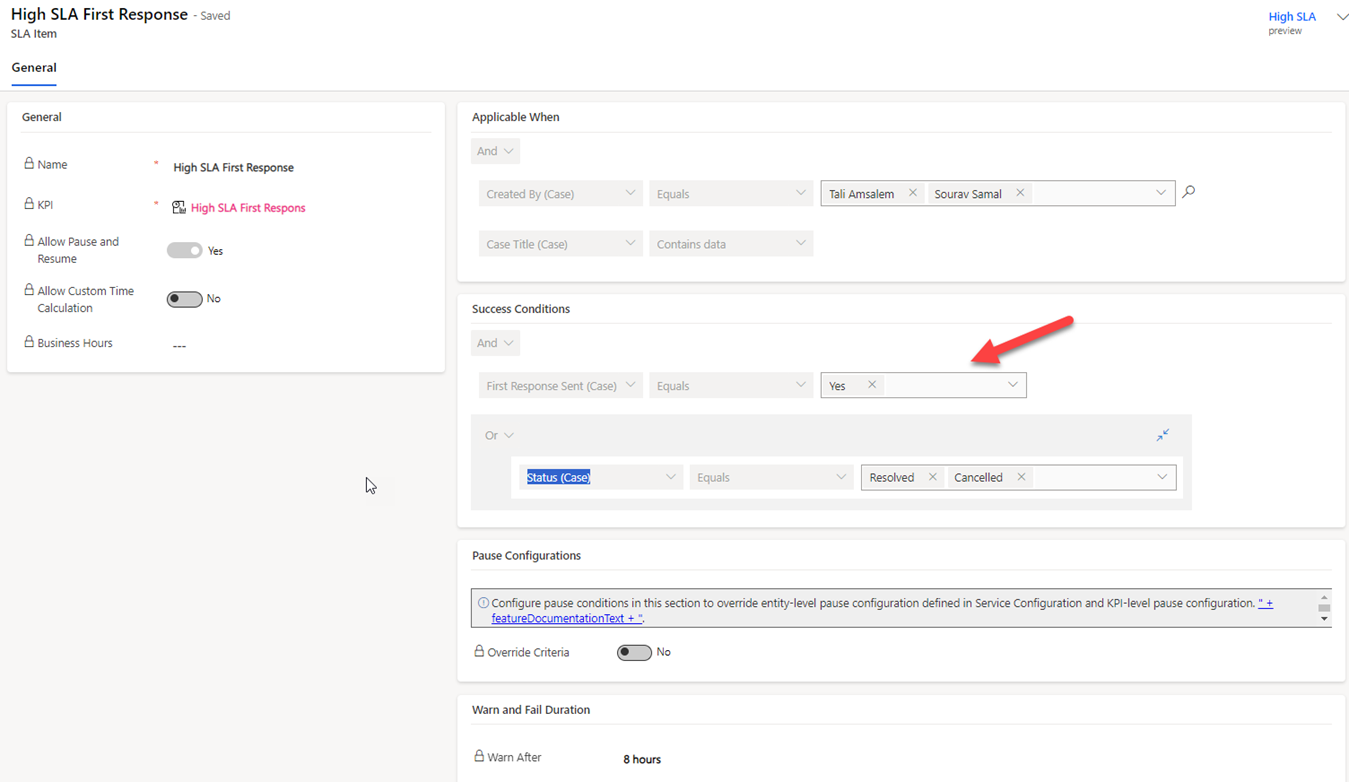Click the Warn After 8 hours value
1349x782 pixels.
642,759
